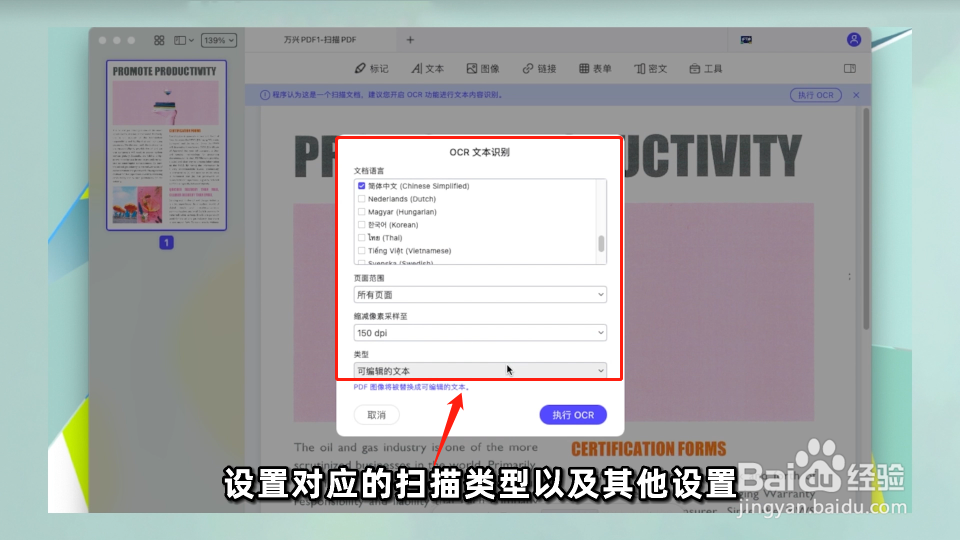
Task: Open the 工具 tools menu
Action: click(706, 69)
